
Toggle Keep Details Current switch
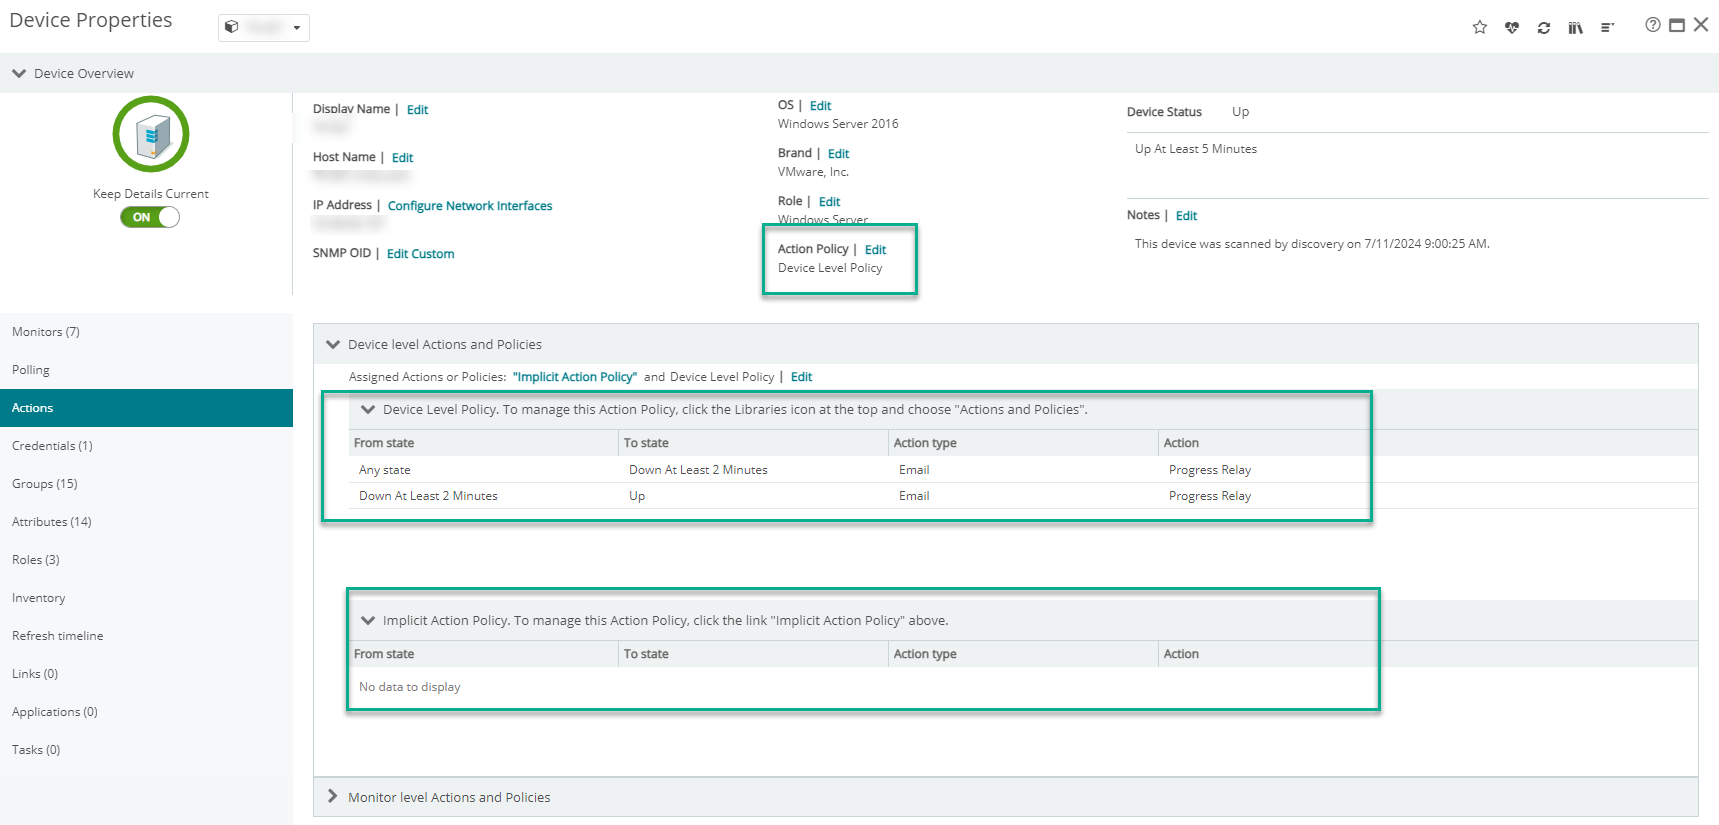(150, 217)
